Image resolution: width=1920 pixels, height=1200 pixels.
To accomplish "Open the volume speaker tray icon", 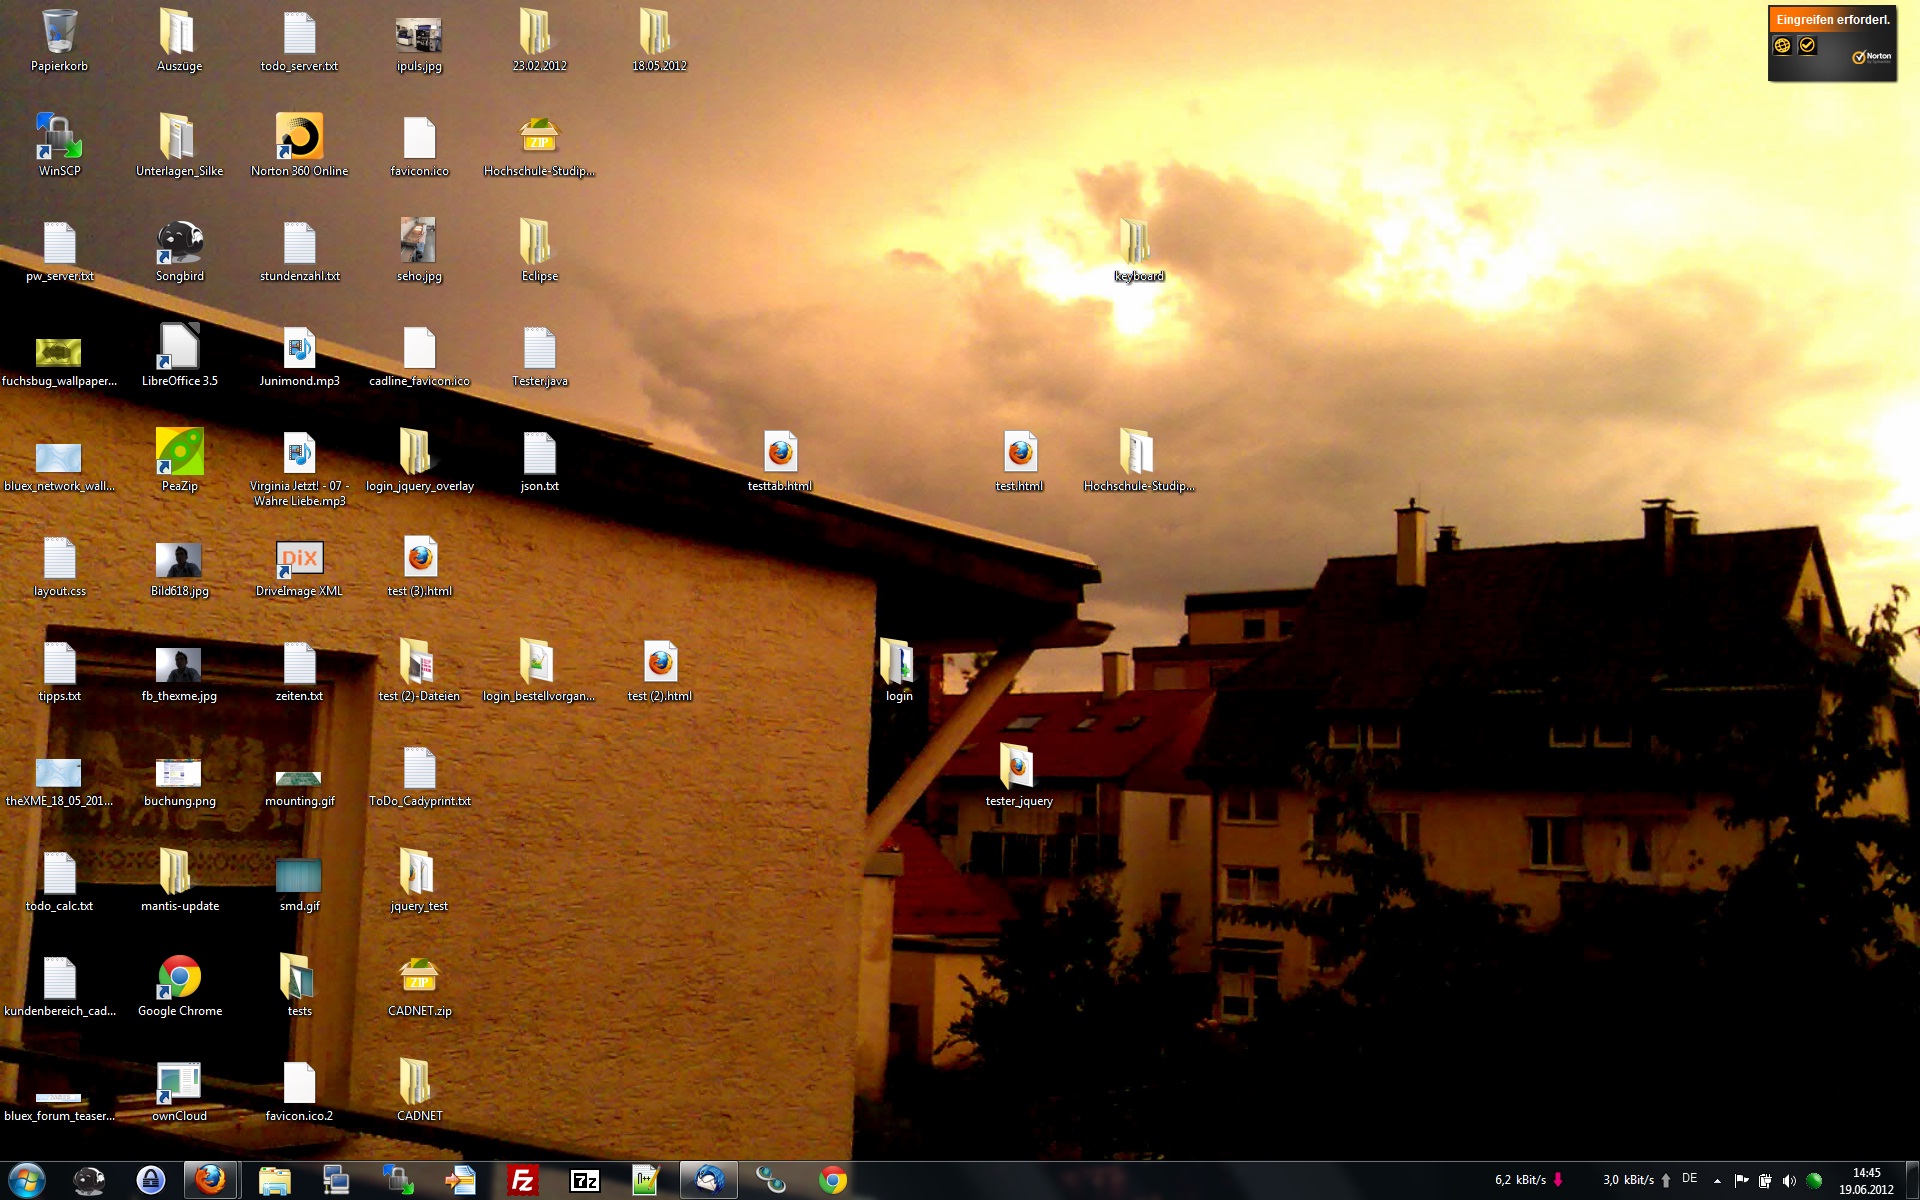I will pyautogui.click(x=1789, y=1181).
